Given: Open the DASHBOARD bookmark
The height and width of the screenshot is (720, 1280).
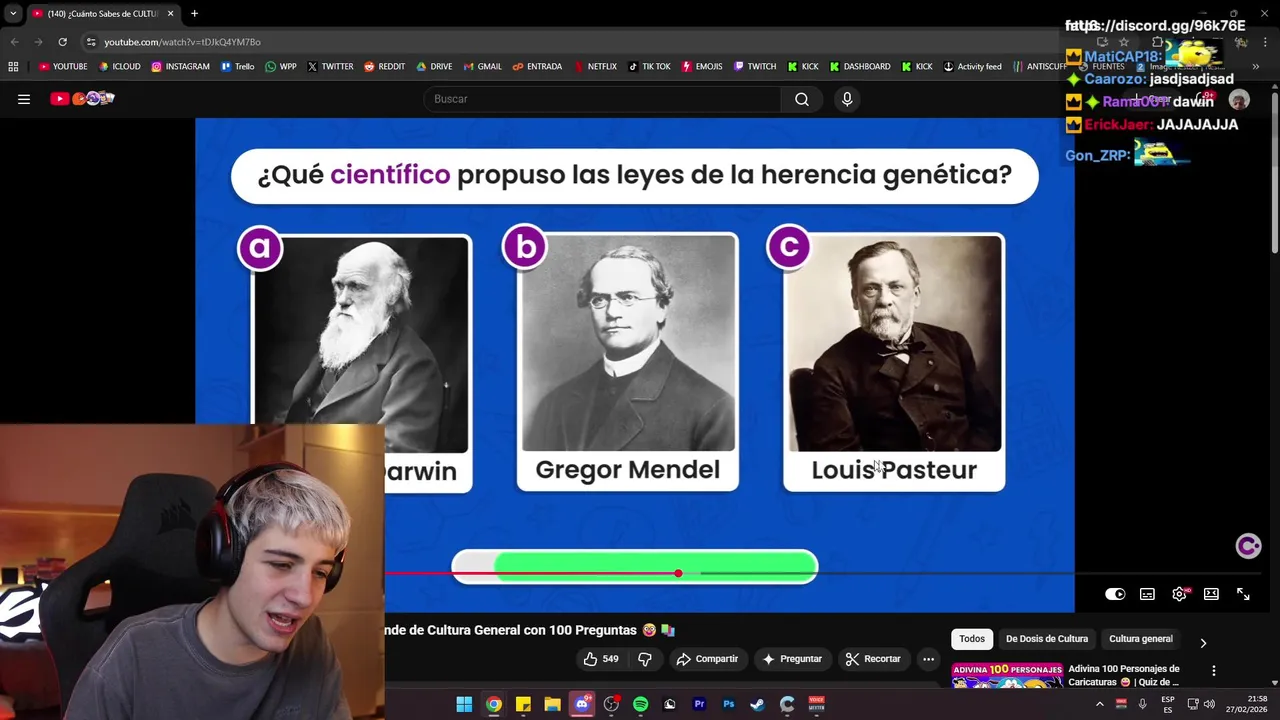Looking at the screenshot, I should pos(860,67).
